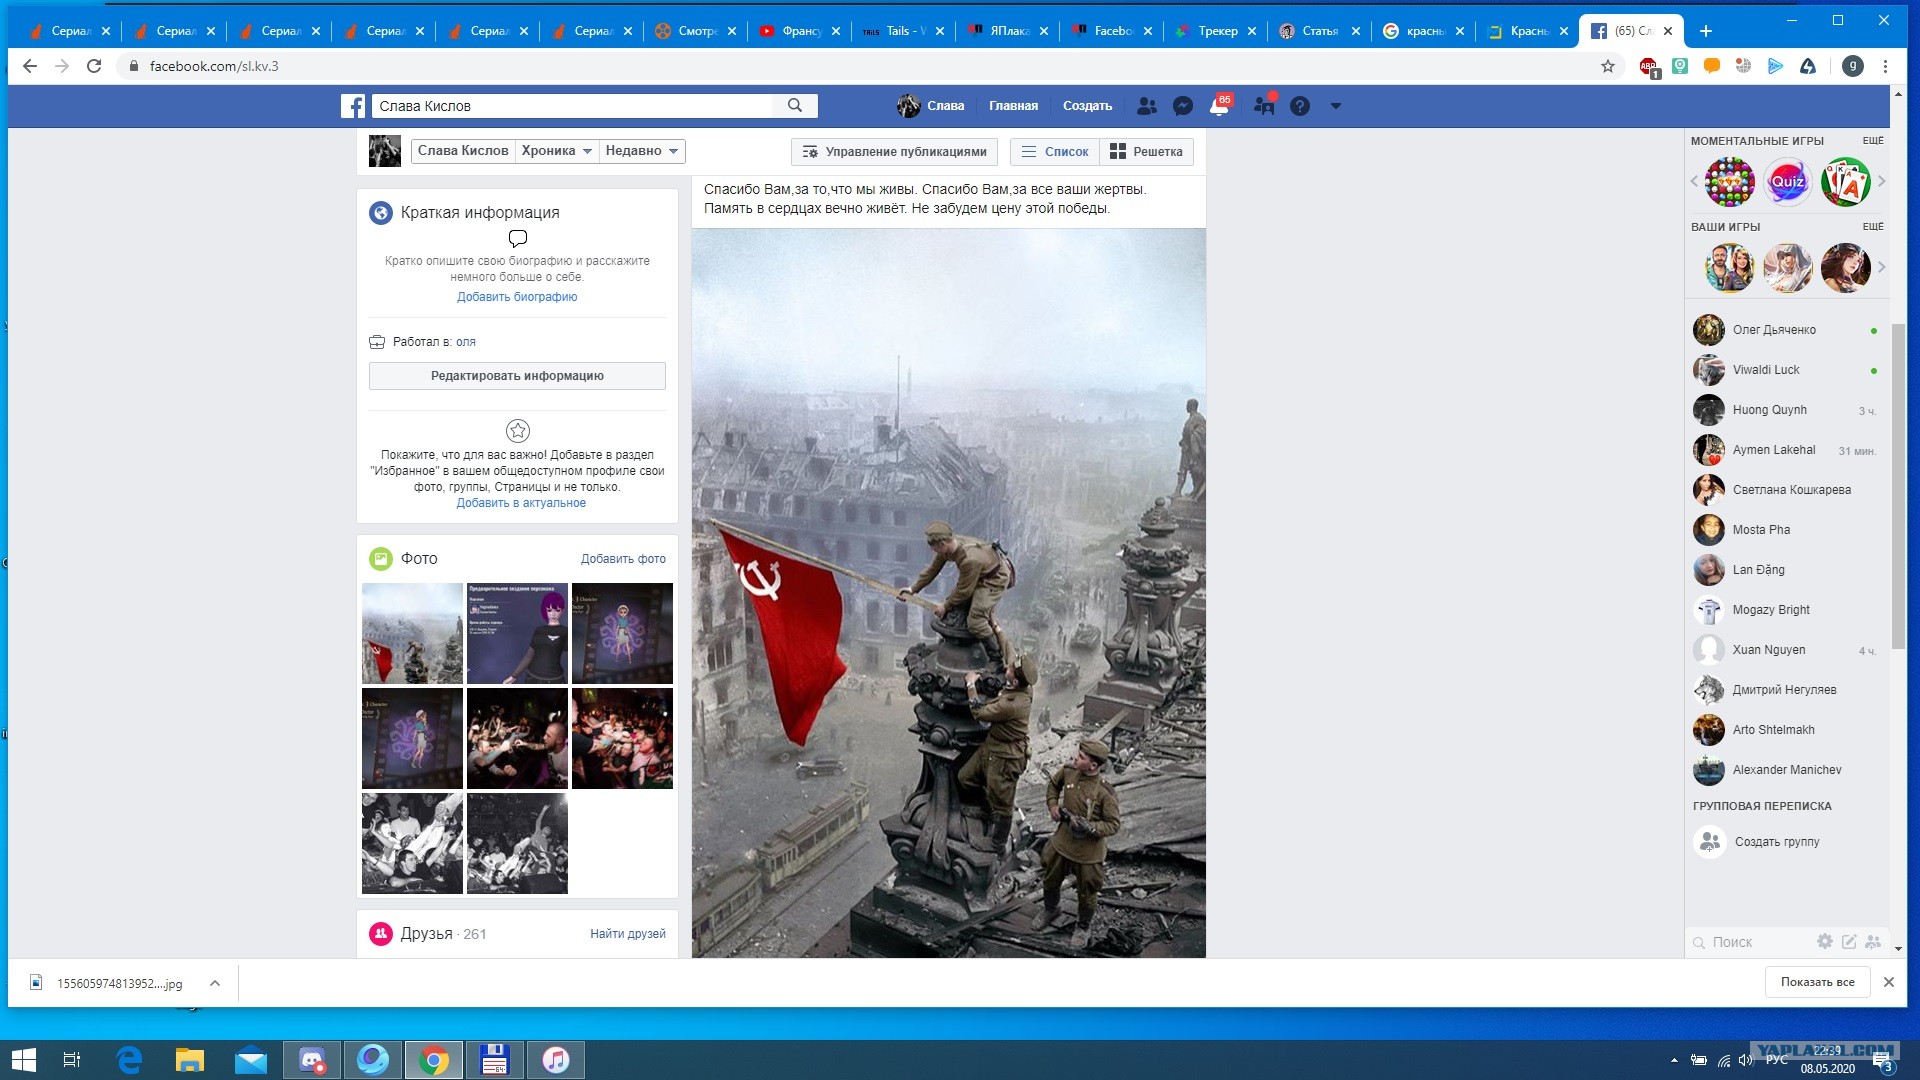Click the Facebook search field
This screenshot has height=1080, width=1920.
[572, 106]
